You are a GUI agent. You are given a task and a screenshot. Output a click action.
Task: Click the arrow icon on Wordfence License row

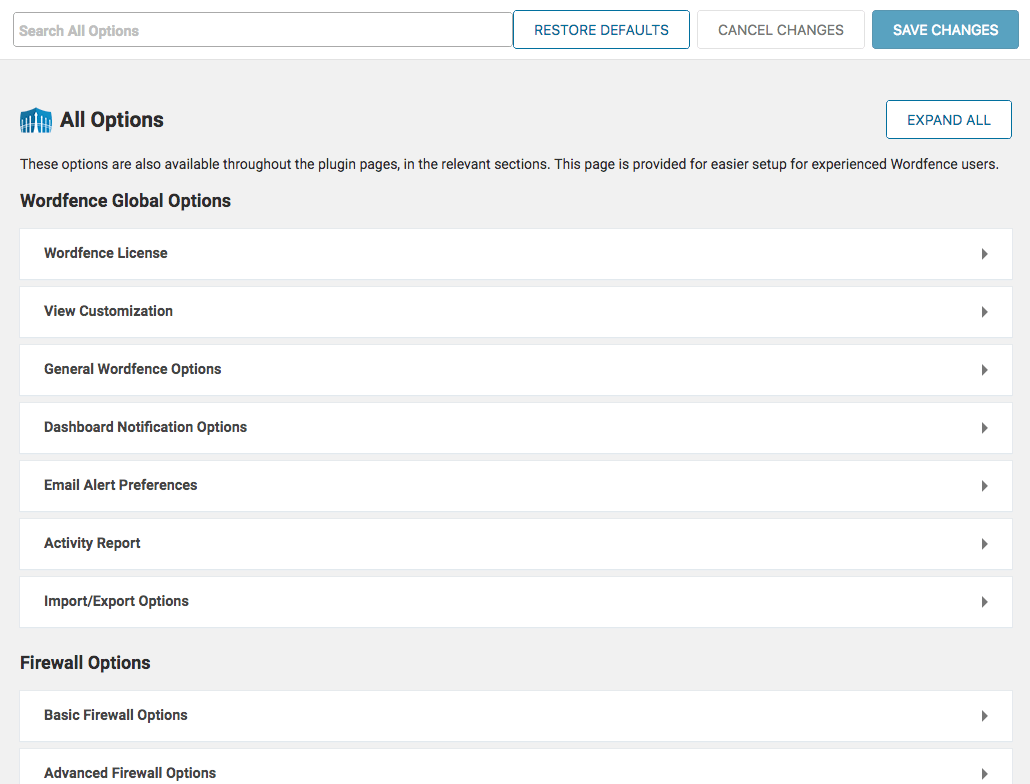[x=984, y=254]
